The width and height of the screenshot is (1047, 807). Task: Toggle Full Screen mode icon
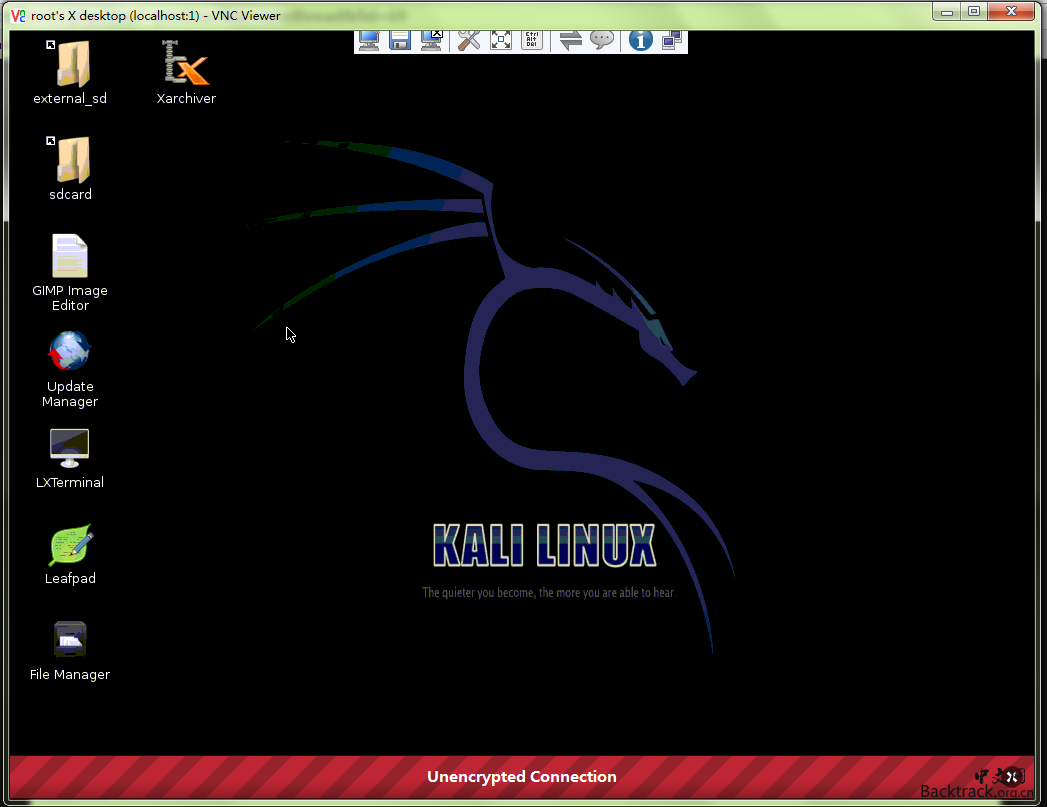501,41
